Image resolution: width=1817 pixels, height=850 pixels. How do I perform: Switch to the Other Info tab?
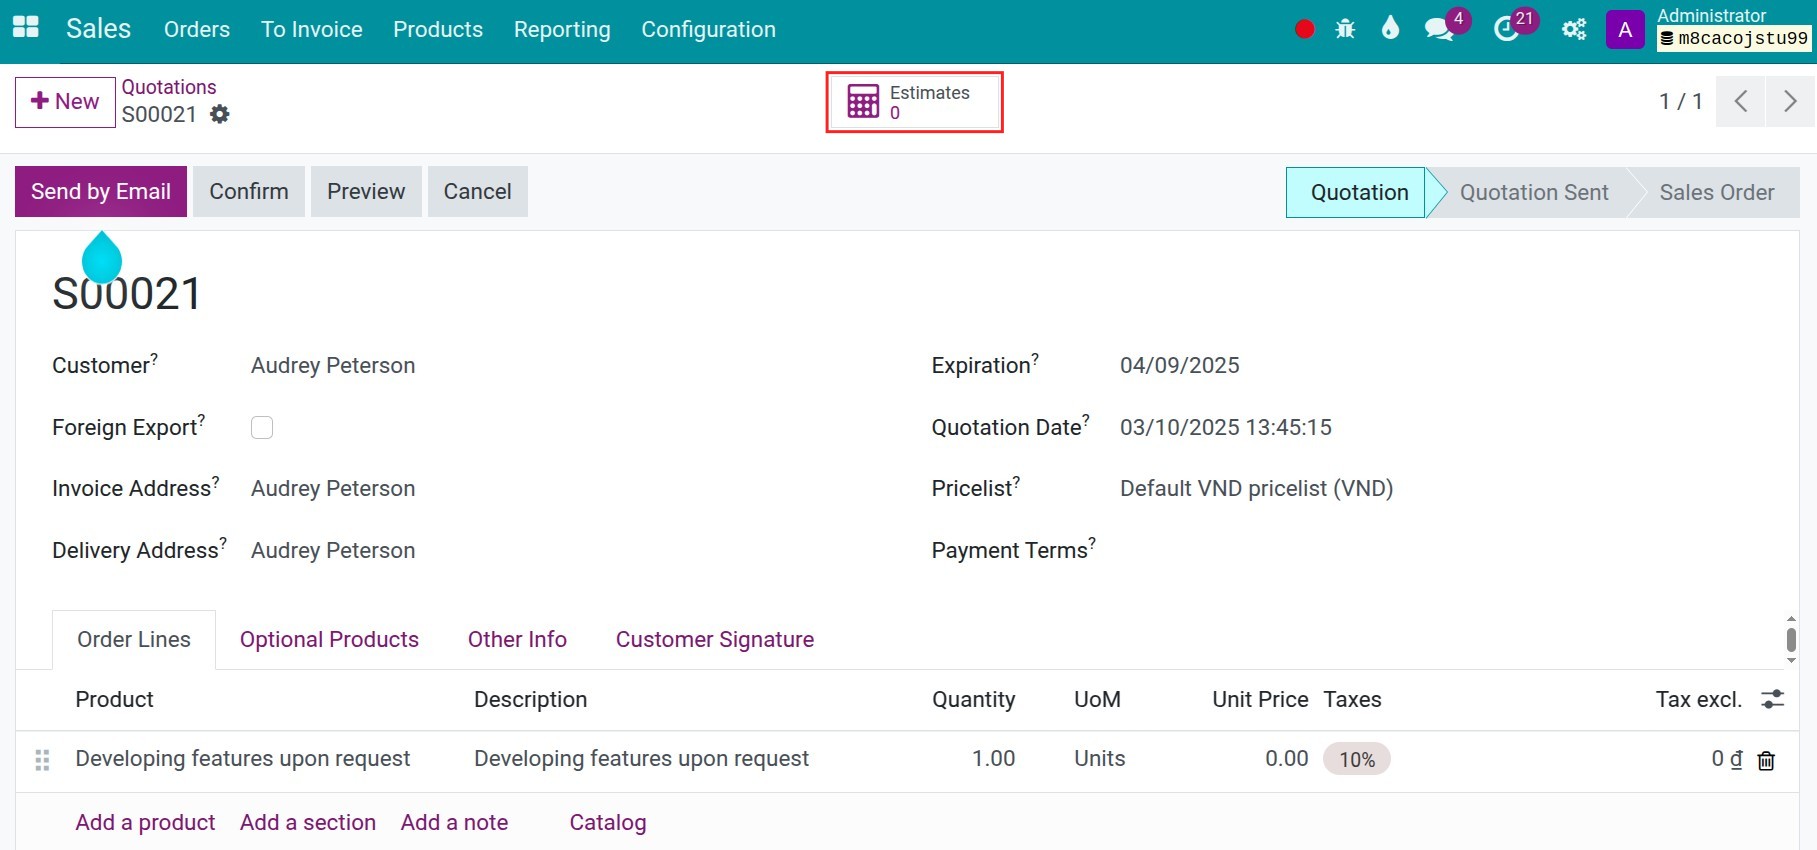click(517, 640)
